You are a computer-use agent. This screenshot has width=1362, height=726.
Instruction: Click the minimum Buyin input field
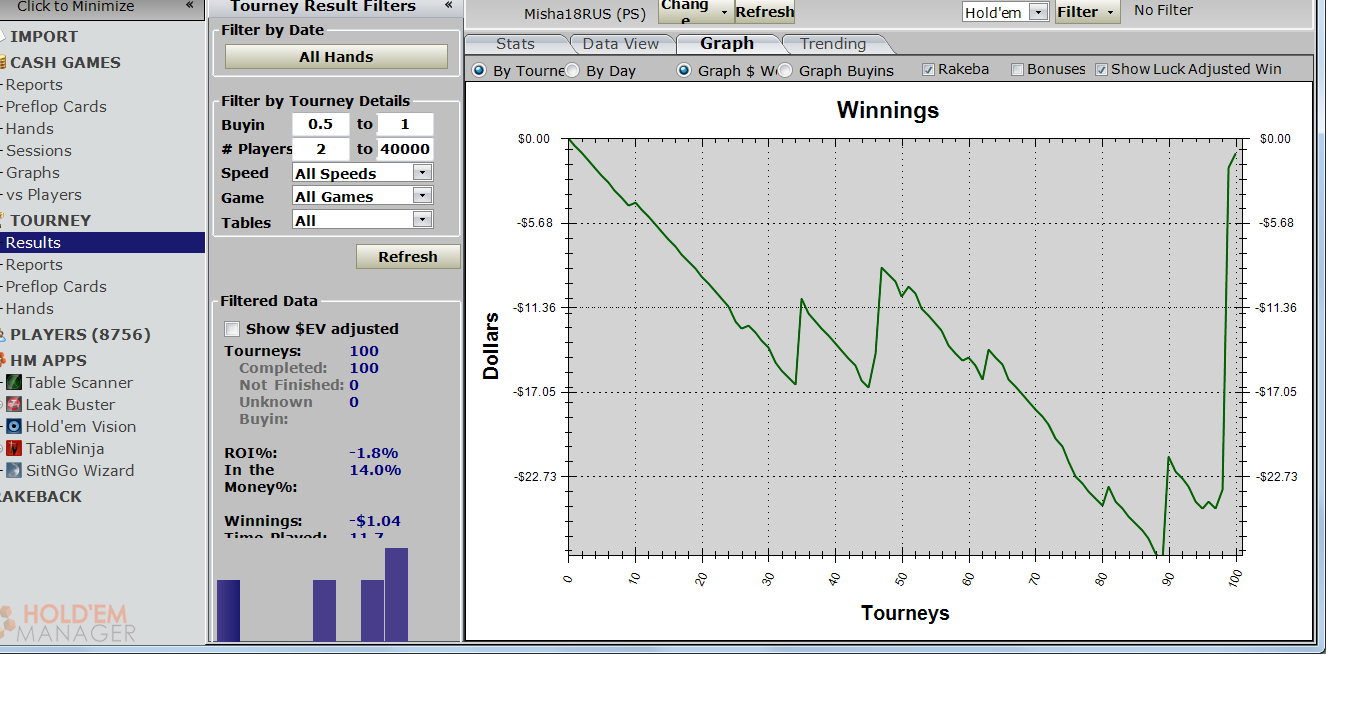click(321, 125)
